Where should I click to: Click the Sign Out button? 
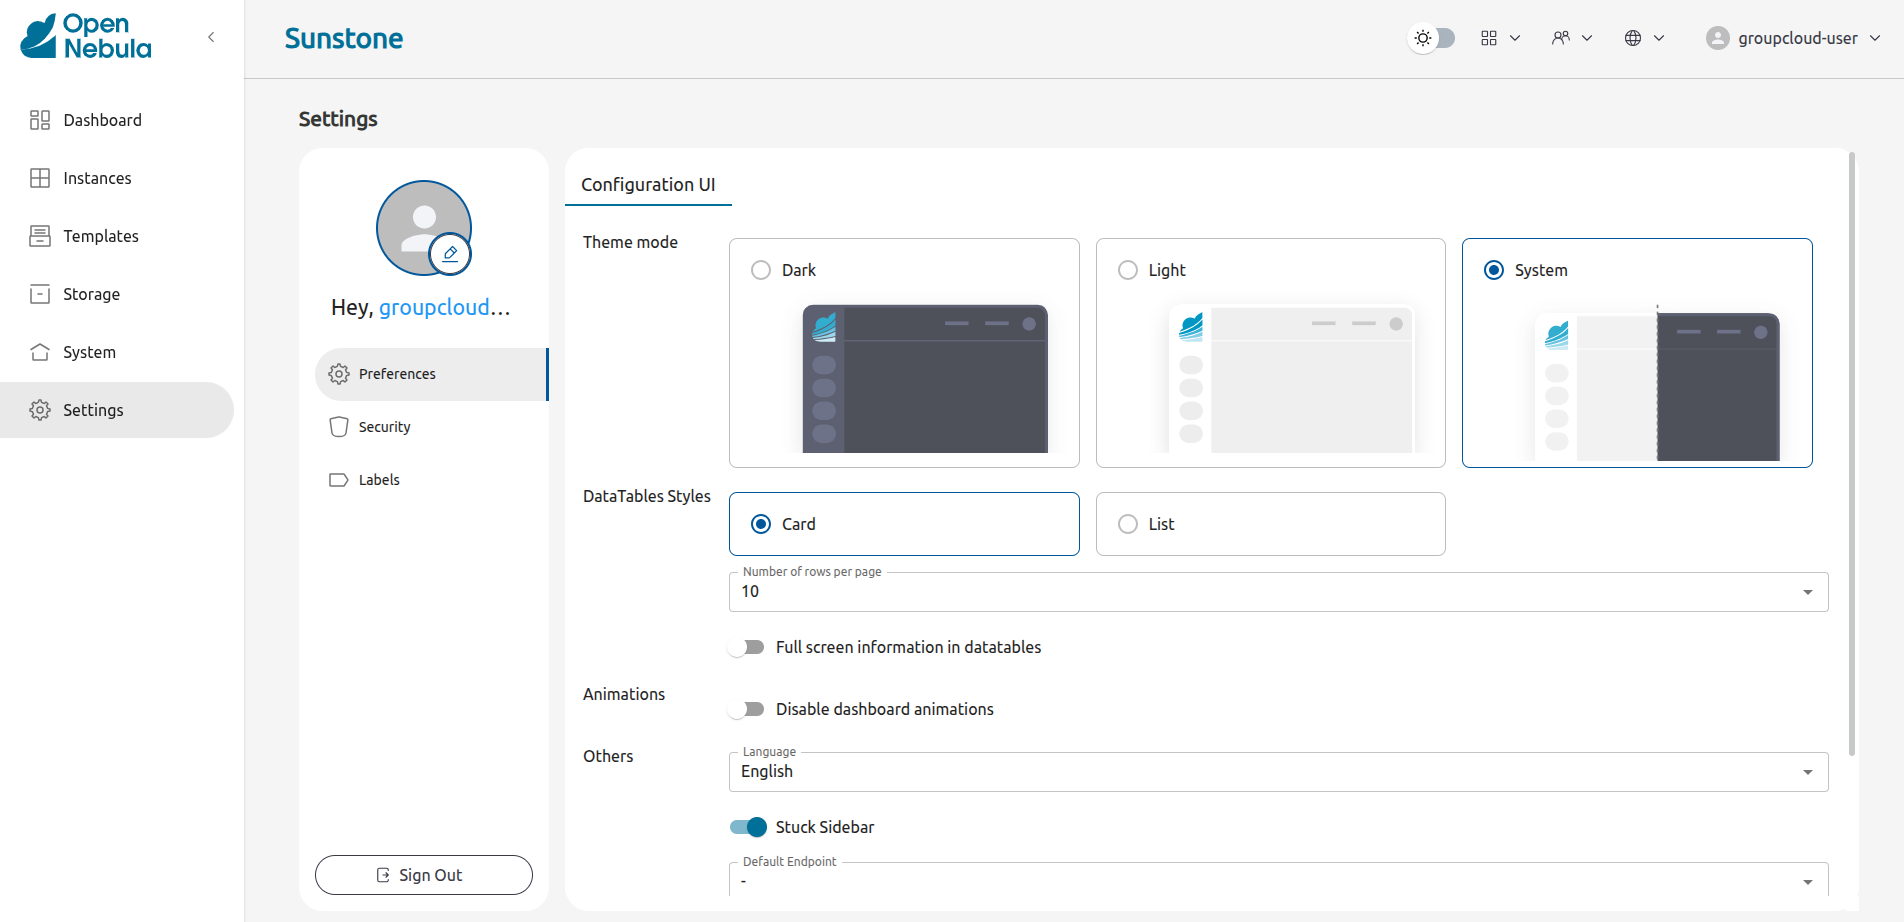[x=423, y=874]
